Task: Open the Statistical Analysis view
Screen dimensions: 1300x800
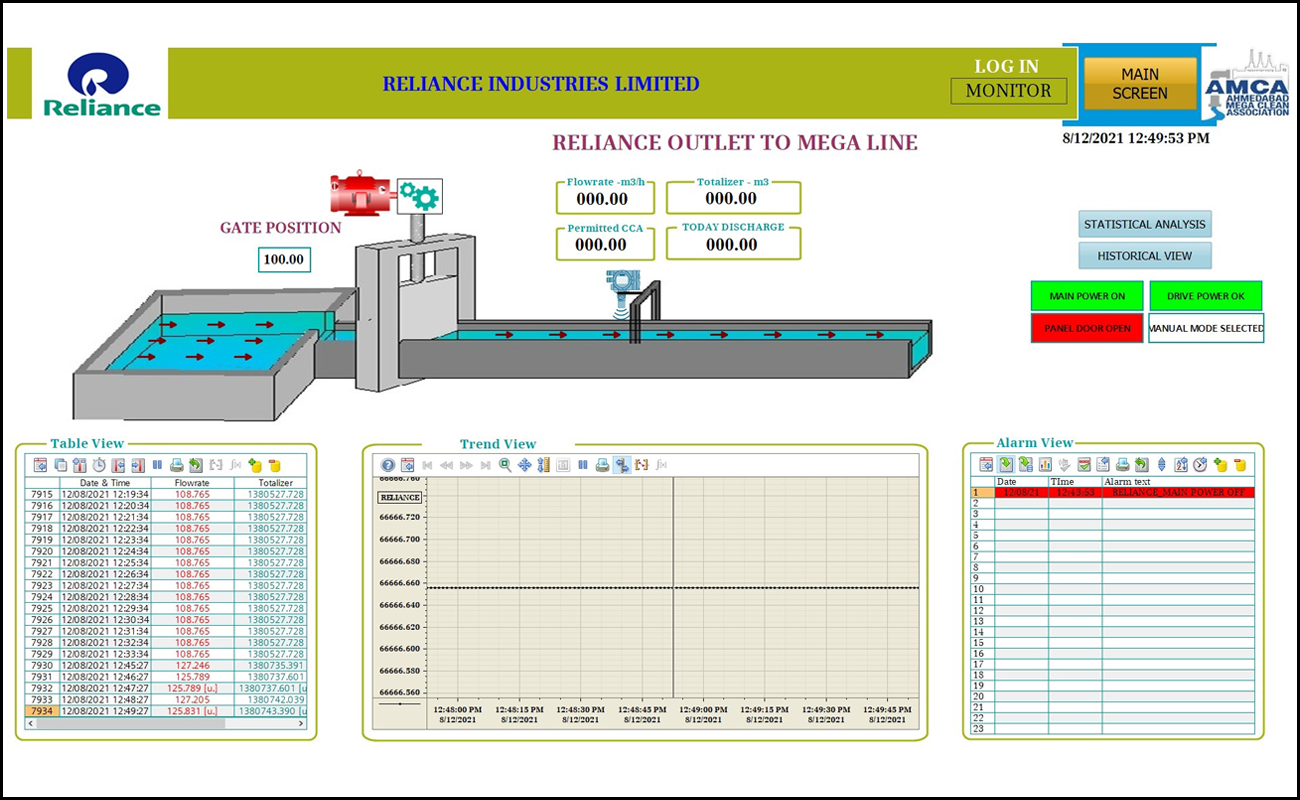Action: (x=1144, y=224)
